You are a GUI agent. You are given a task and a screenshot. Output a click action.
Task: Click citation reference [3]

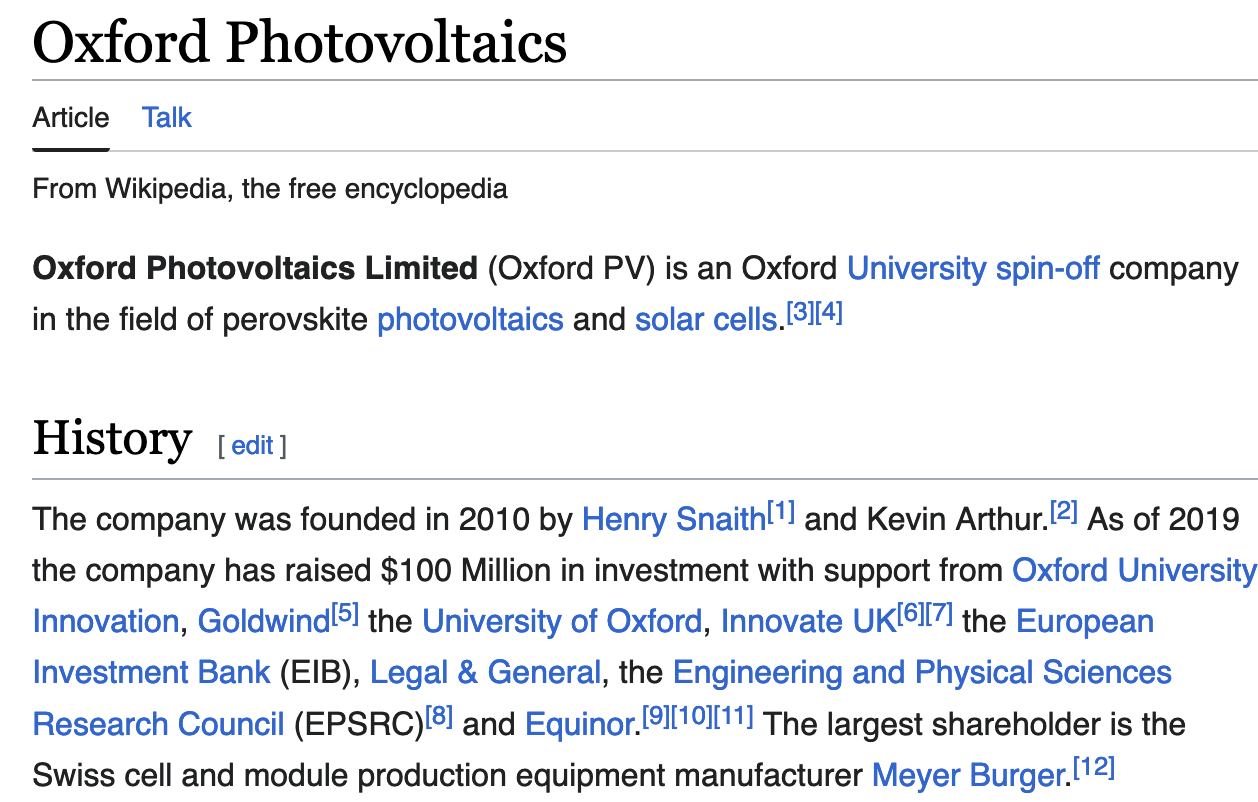pyautogui.click(x=800, y=313)
